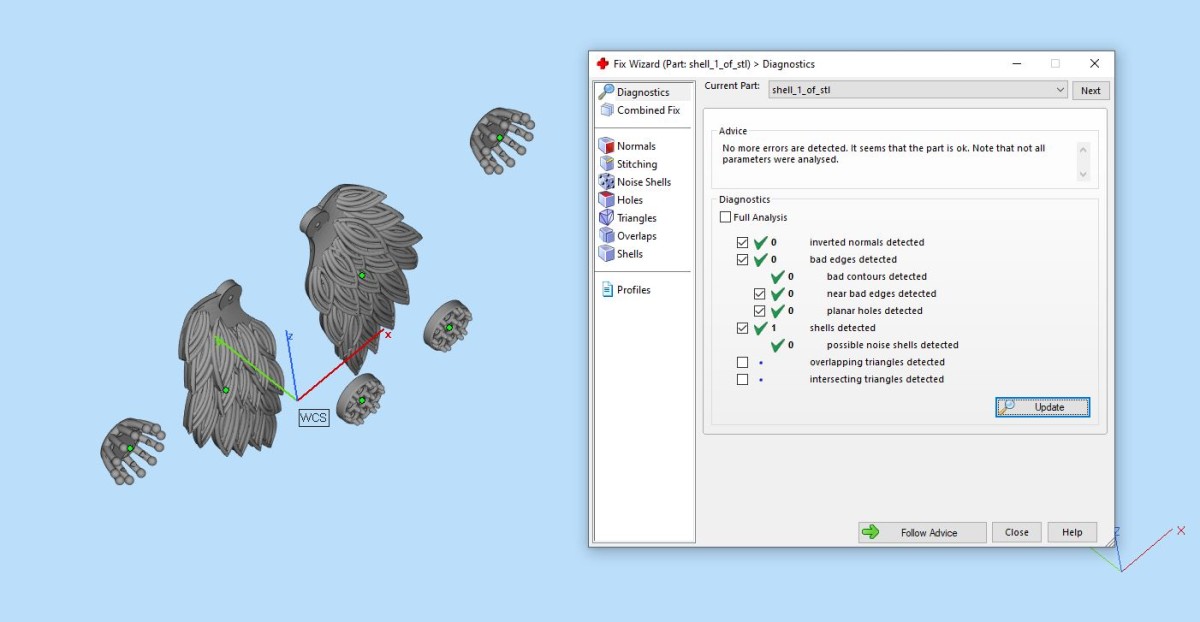Enable intersecting triangles detected checkbox

(x=742, y=379)
